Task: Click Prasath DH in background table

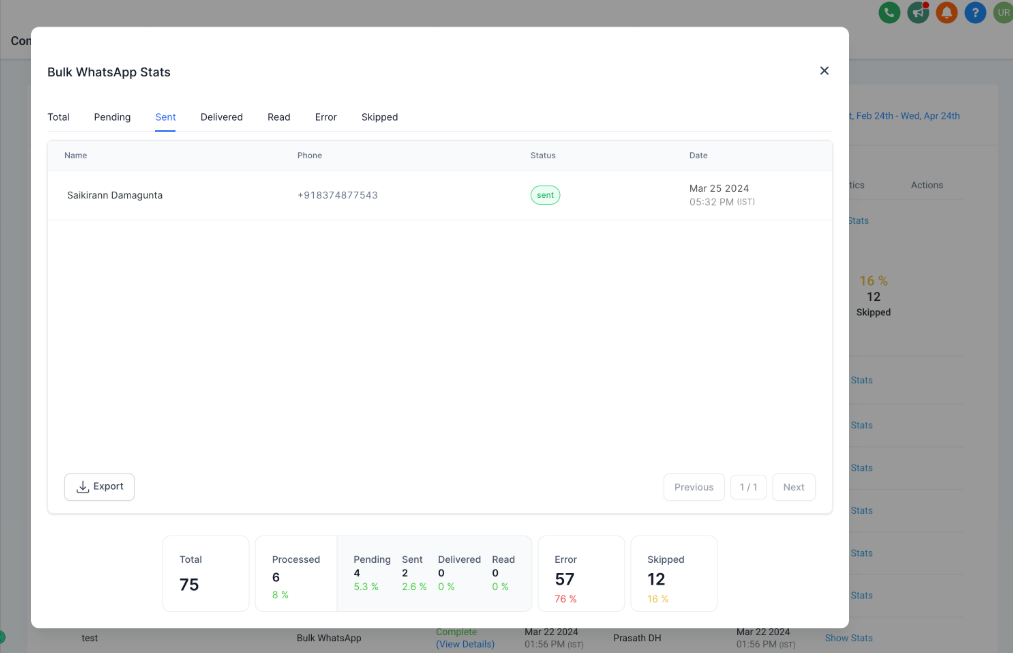Action: point(637,638)
